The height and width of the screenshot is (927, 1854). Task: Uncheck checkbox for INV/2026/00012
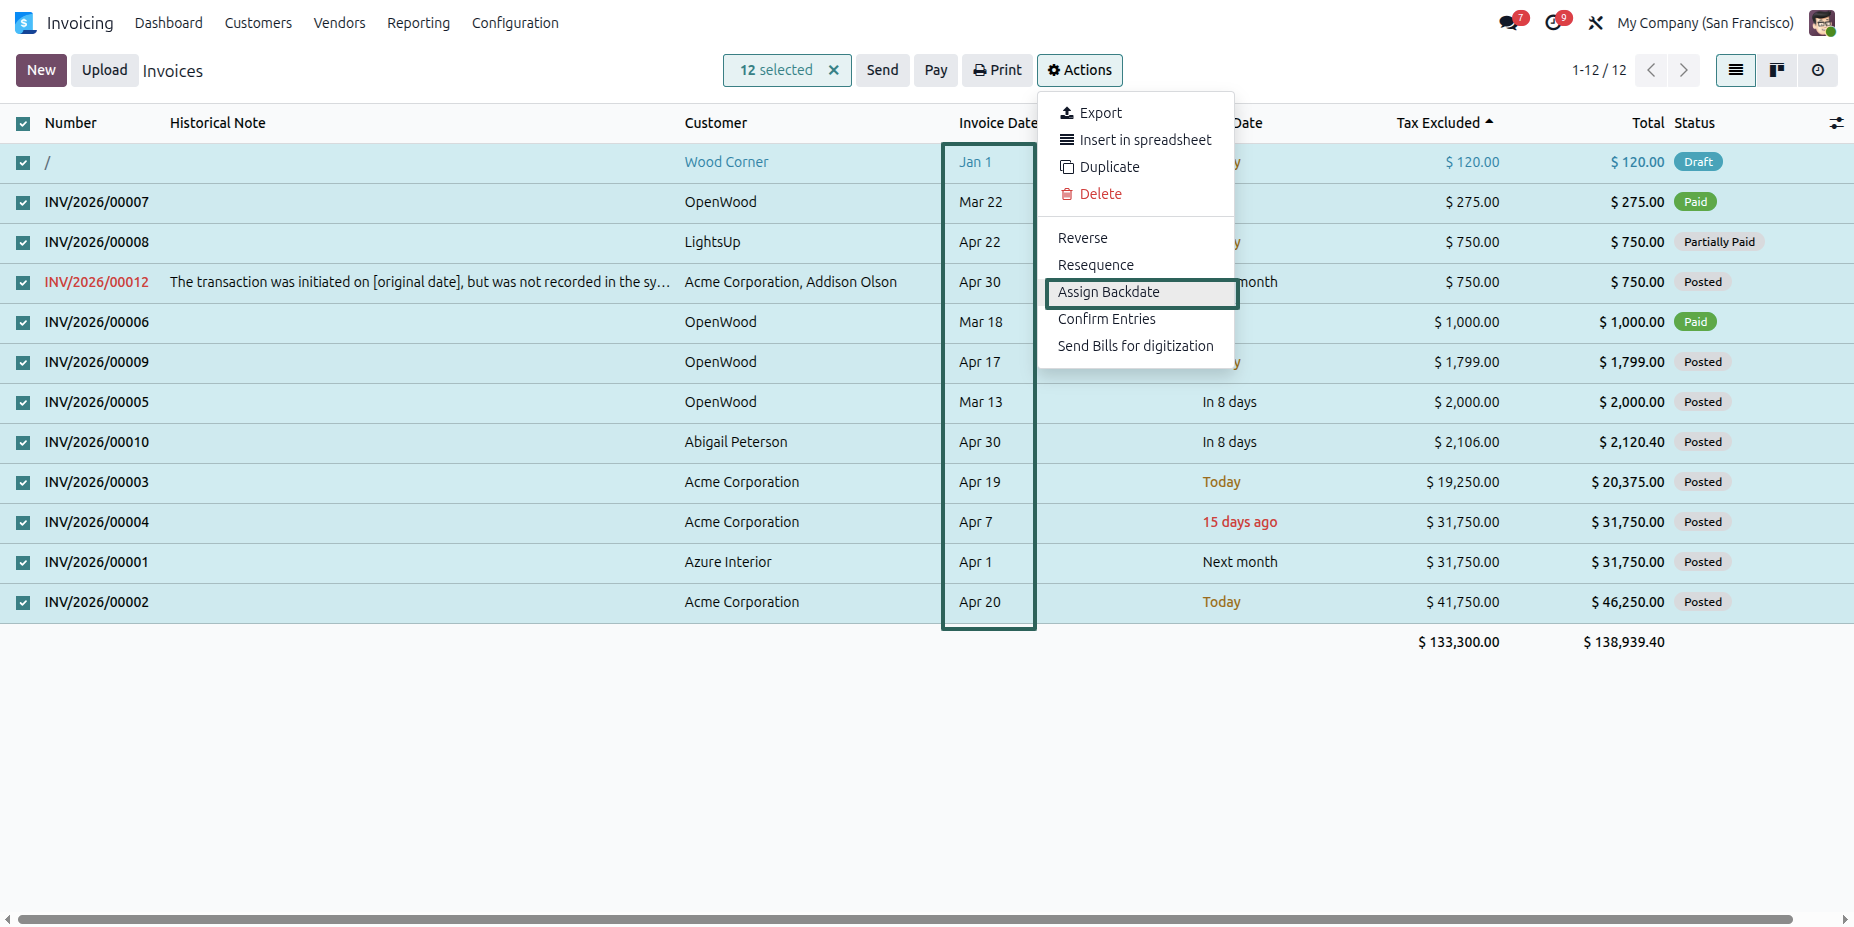click(23, 283)
